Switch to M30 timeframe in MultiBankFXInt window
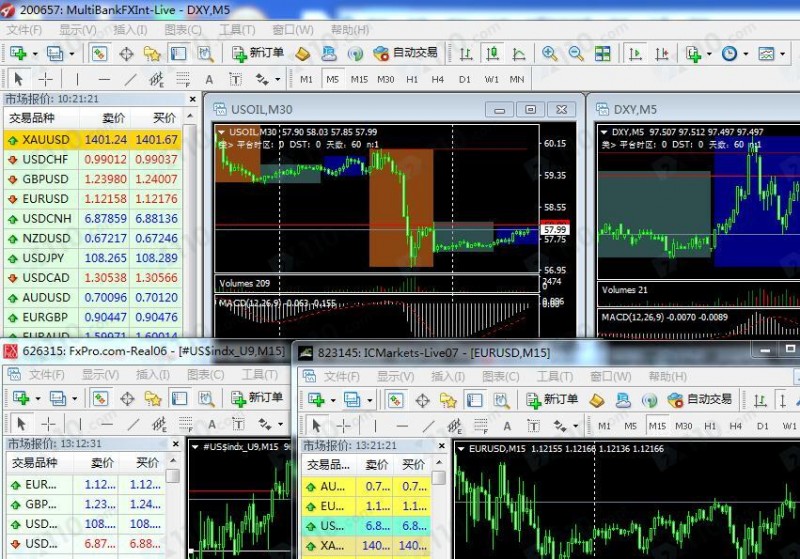Image resolution: width=800 pixels, height=559 pixels. point(385,79)
